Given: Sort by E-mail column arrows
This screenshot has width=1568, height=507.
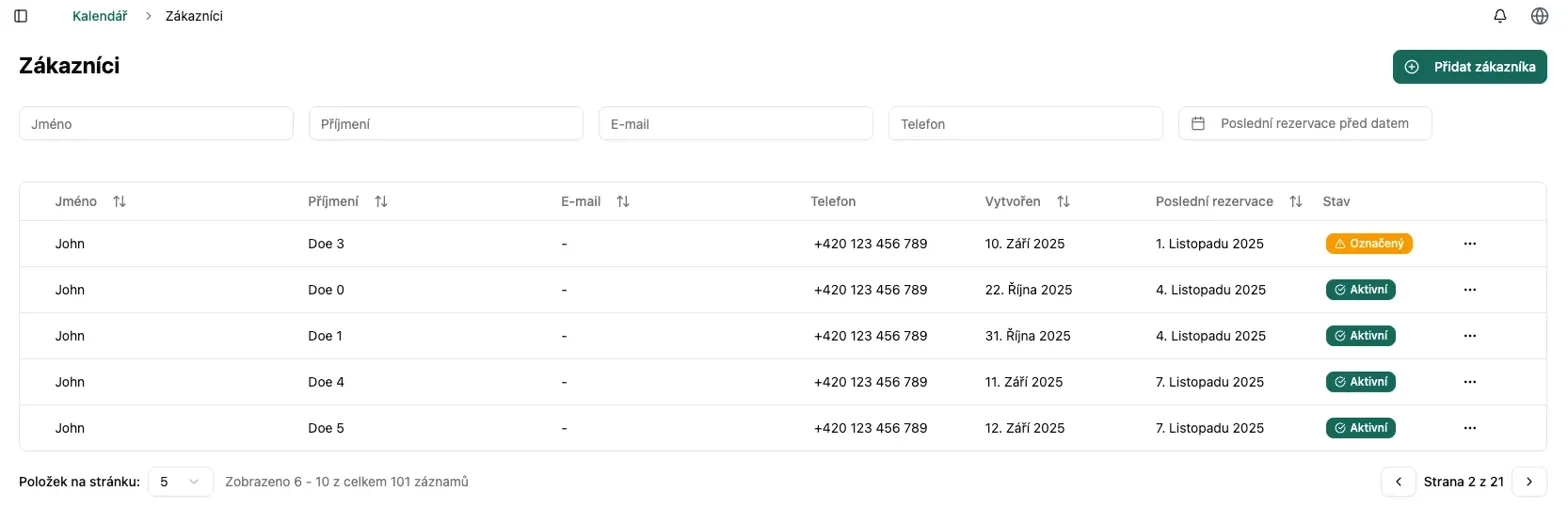Looking at the screenshot, I should pos(623,201).
